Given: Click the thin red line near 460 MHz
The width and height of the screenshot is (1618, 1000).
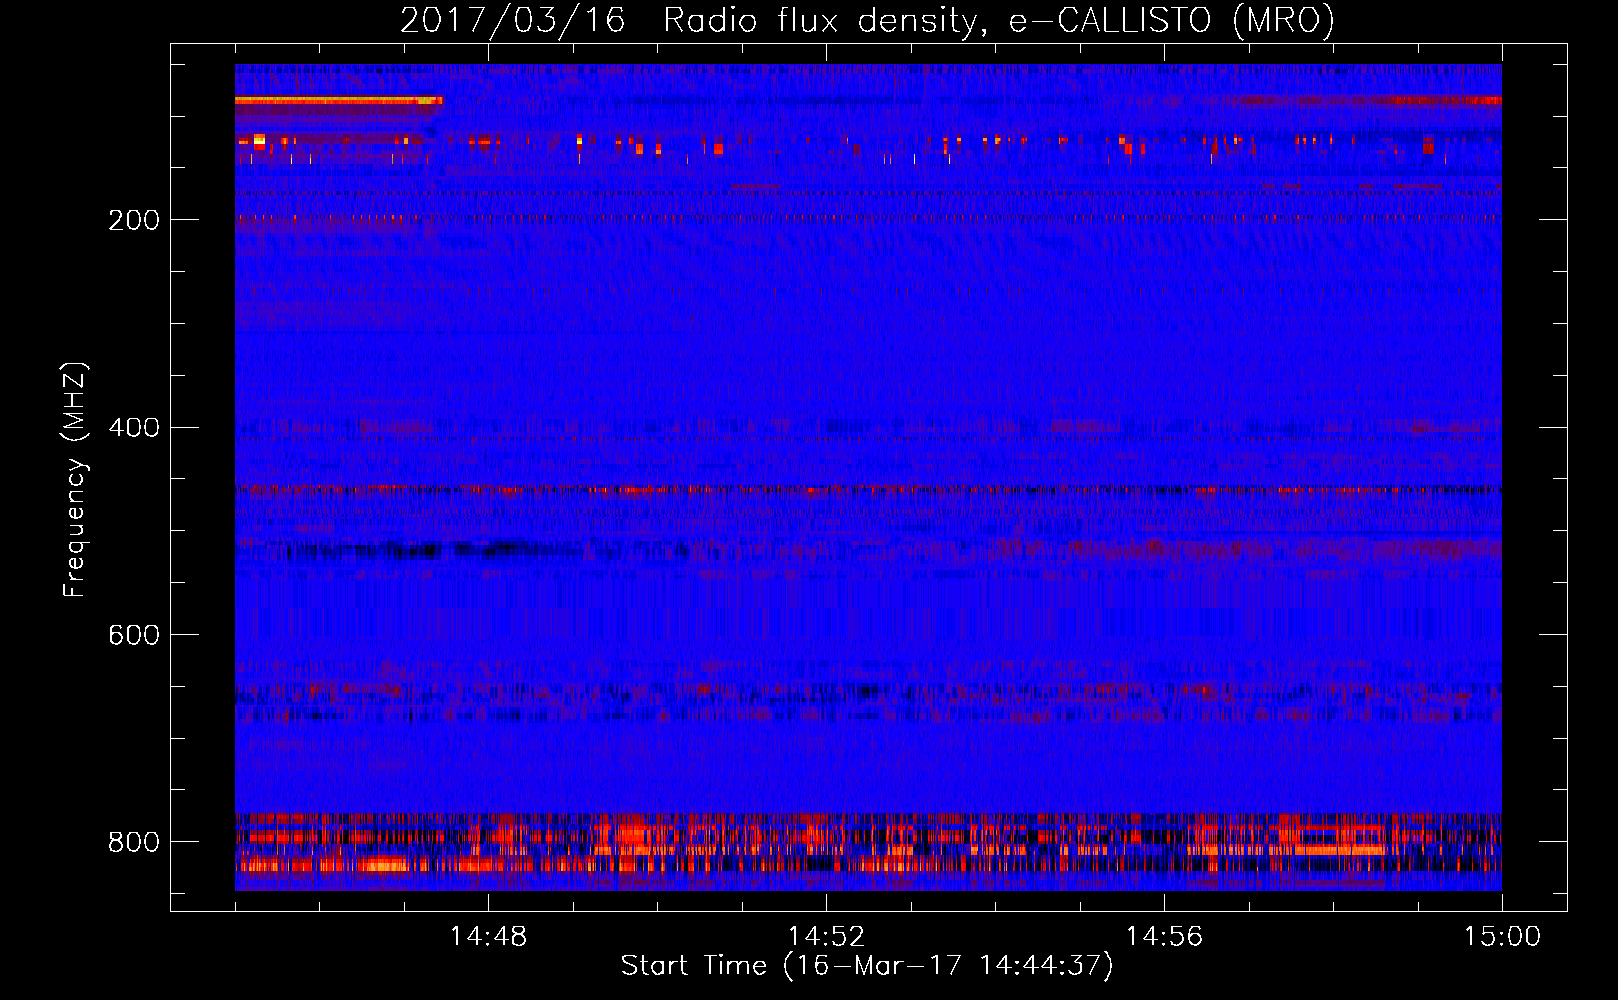Looking at the screenshot, I should tap(868, 490).
